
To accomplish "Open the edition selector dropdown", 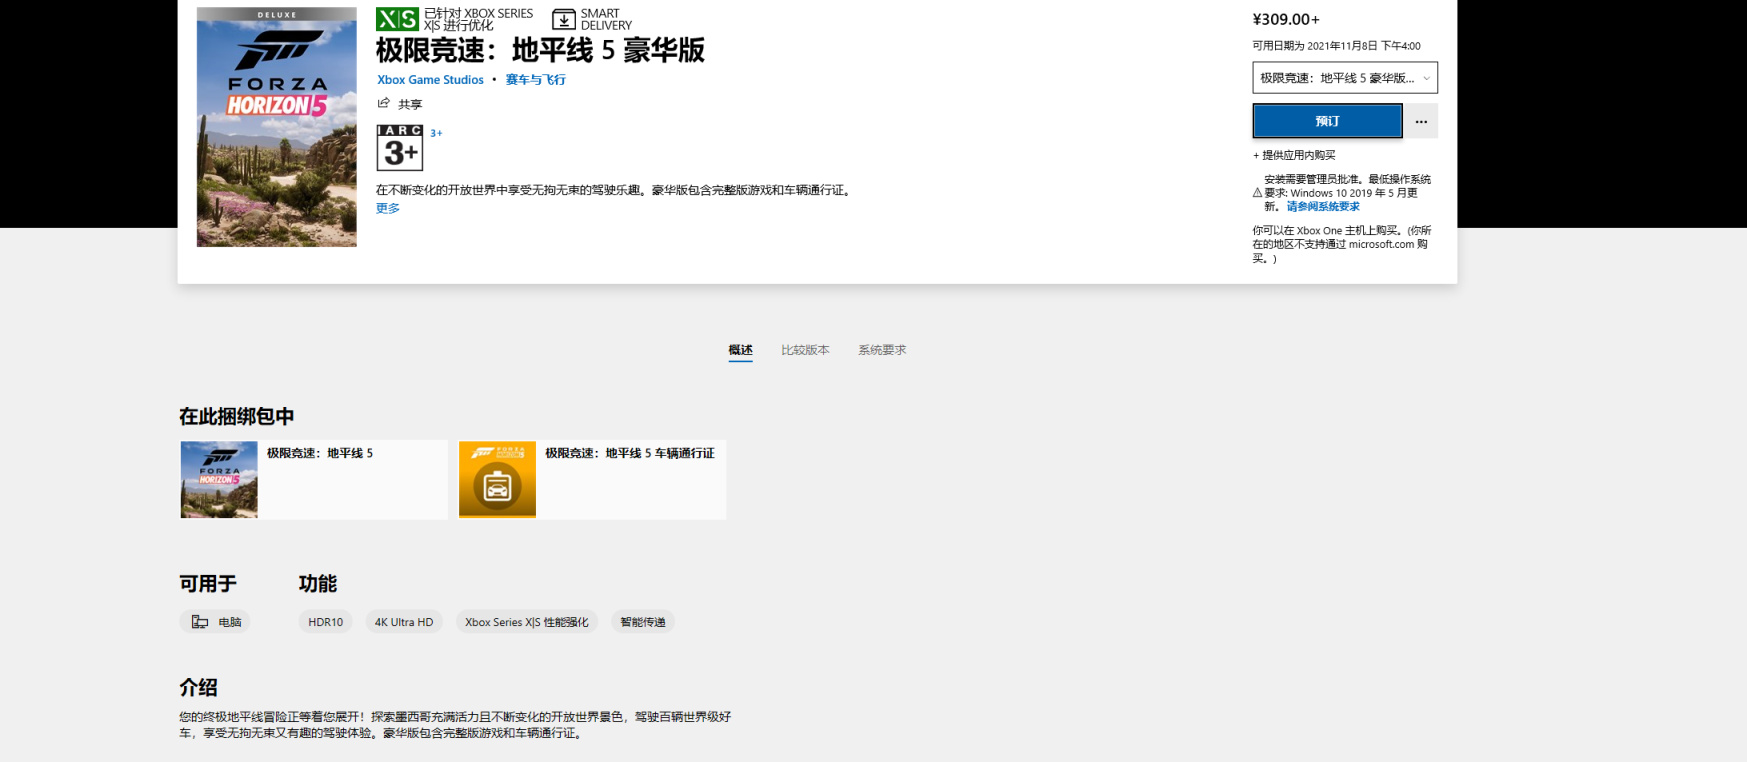I will click(1345, 78).
